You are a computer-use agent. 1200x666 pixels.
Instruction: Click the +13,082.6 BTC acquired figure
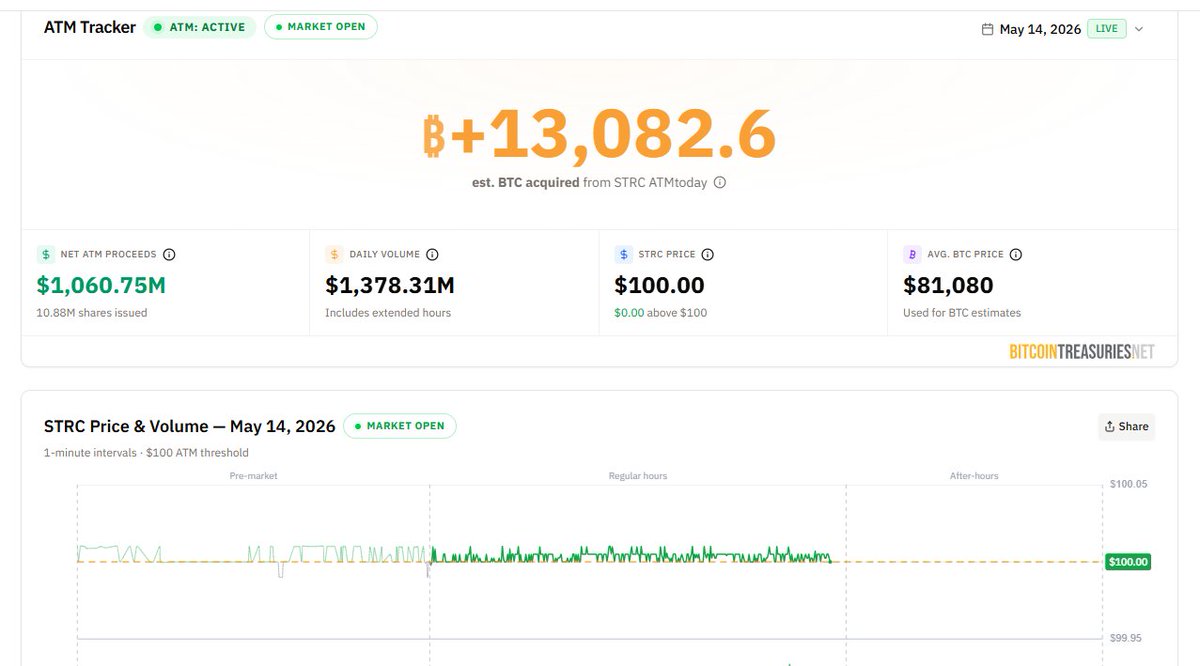click(612, 135)
